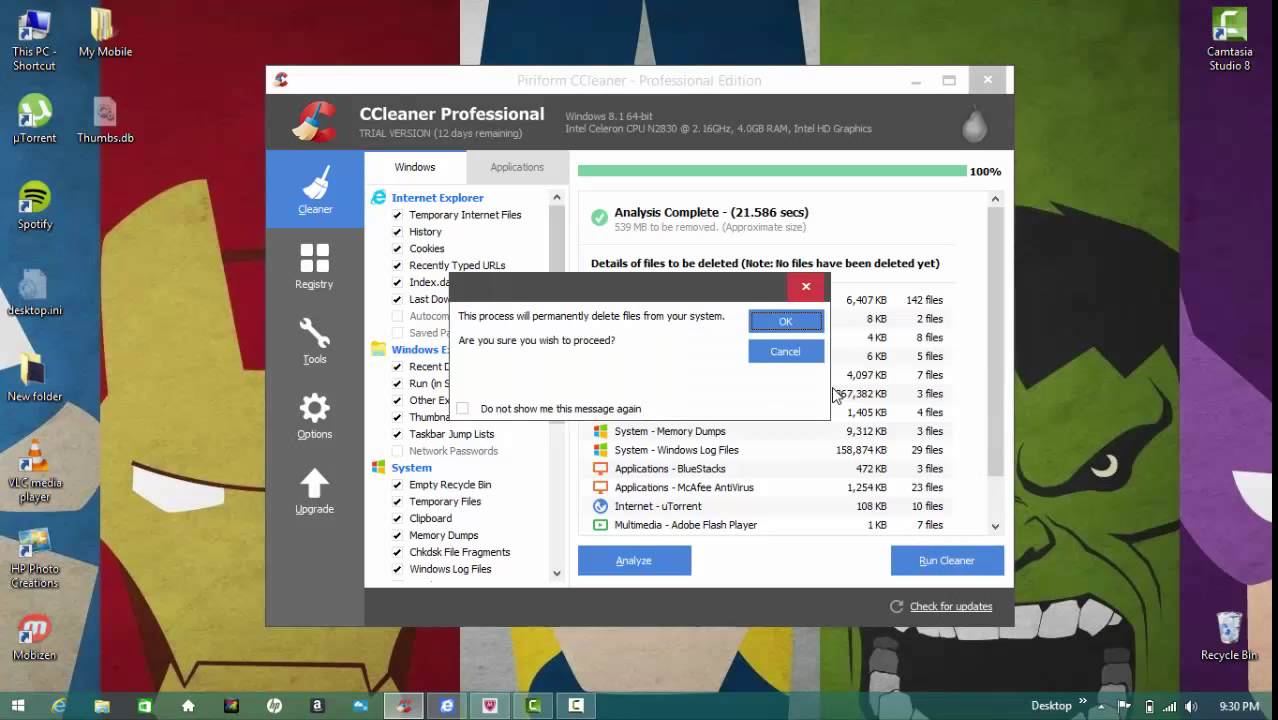Screen dimensions: 1278x720
Task: Open VLC media player desktop icon
Action: pos(35,471)
